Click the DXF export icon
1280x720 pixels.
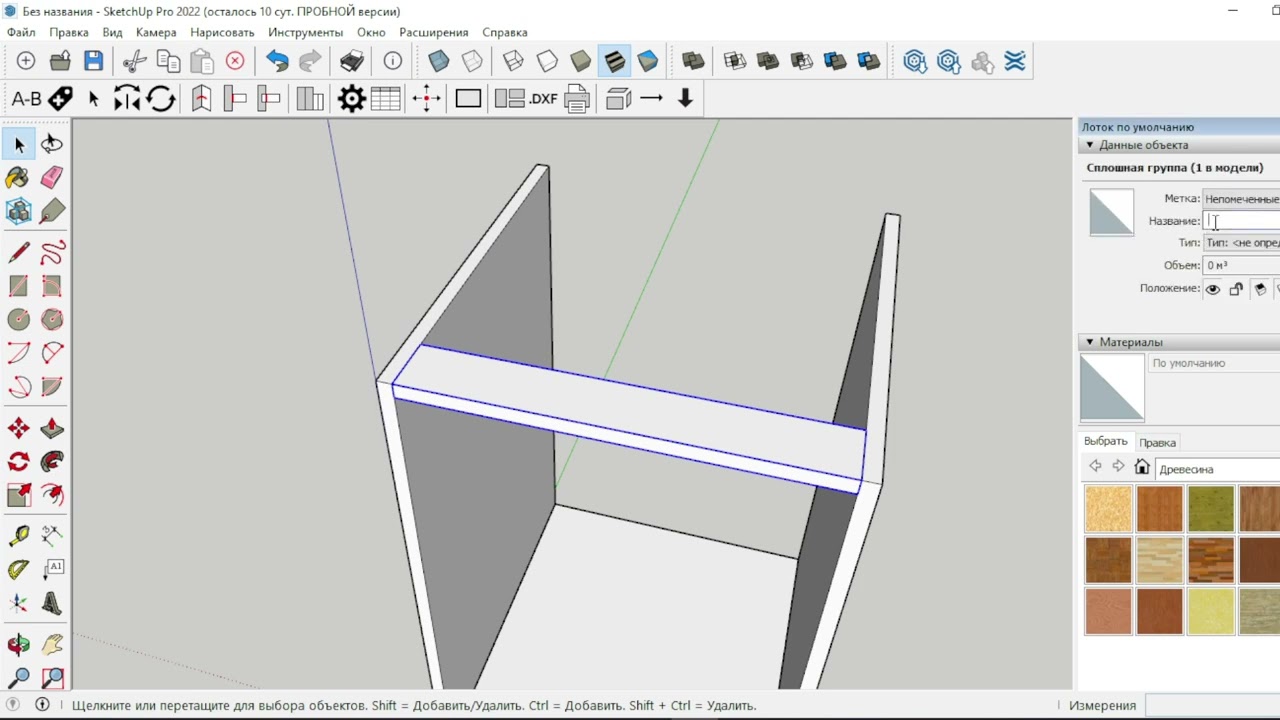pos(543,99)
